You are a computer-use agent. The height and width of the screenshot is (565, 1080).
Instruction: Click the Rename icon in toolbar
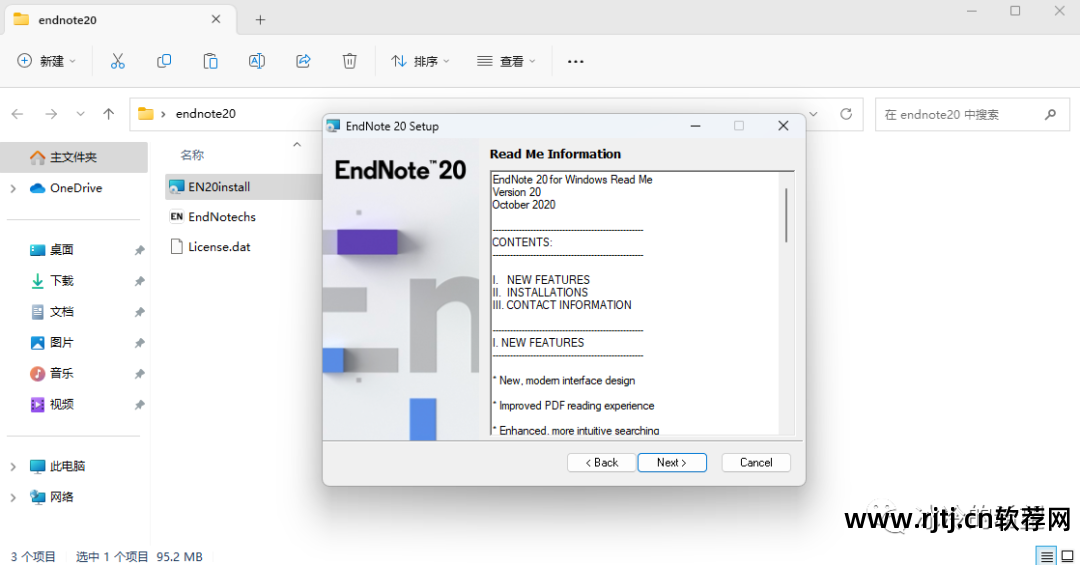click(257, 61)
